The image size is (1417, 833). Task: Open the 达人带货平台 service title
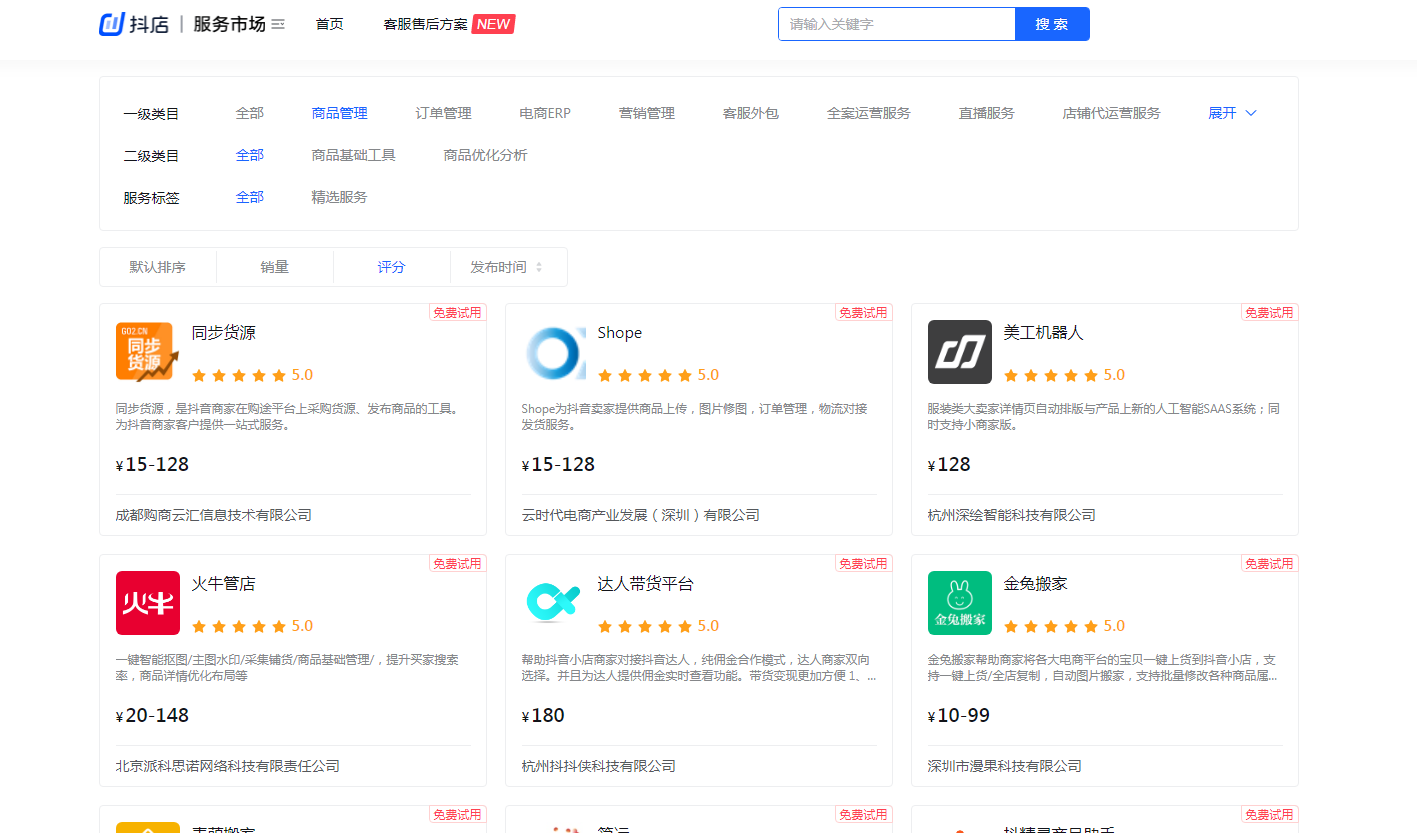pos(646,584)
